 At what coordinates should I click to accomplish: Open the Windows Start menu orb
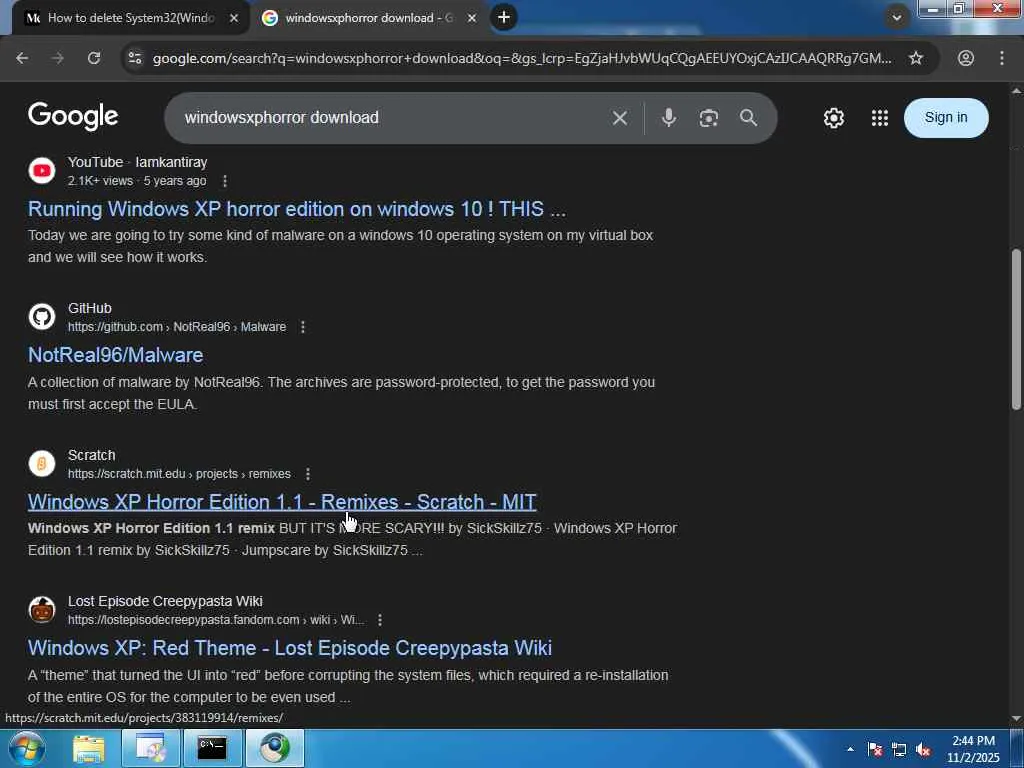click(x=27, y=748)
